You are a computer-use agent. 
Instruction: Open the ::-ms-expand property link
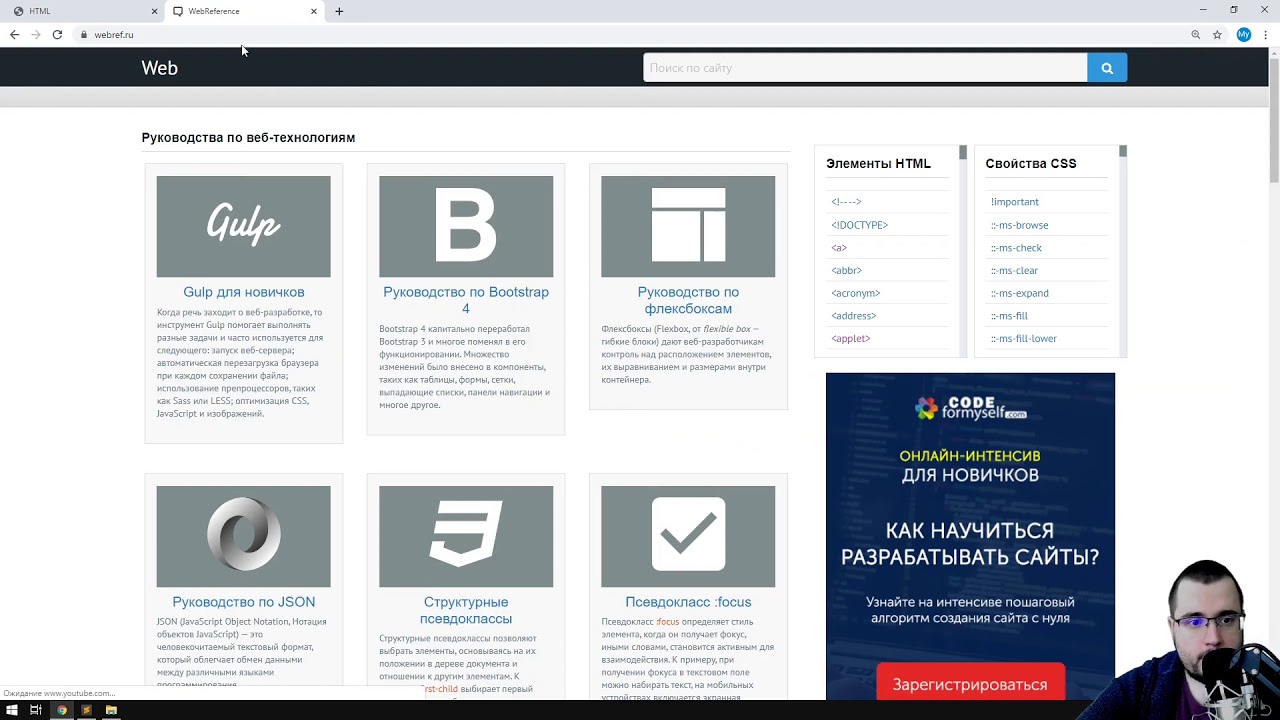[1019, 293]
